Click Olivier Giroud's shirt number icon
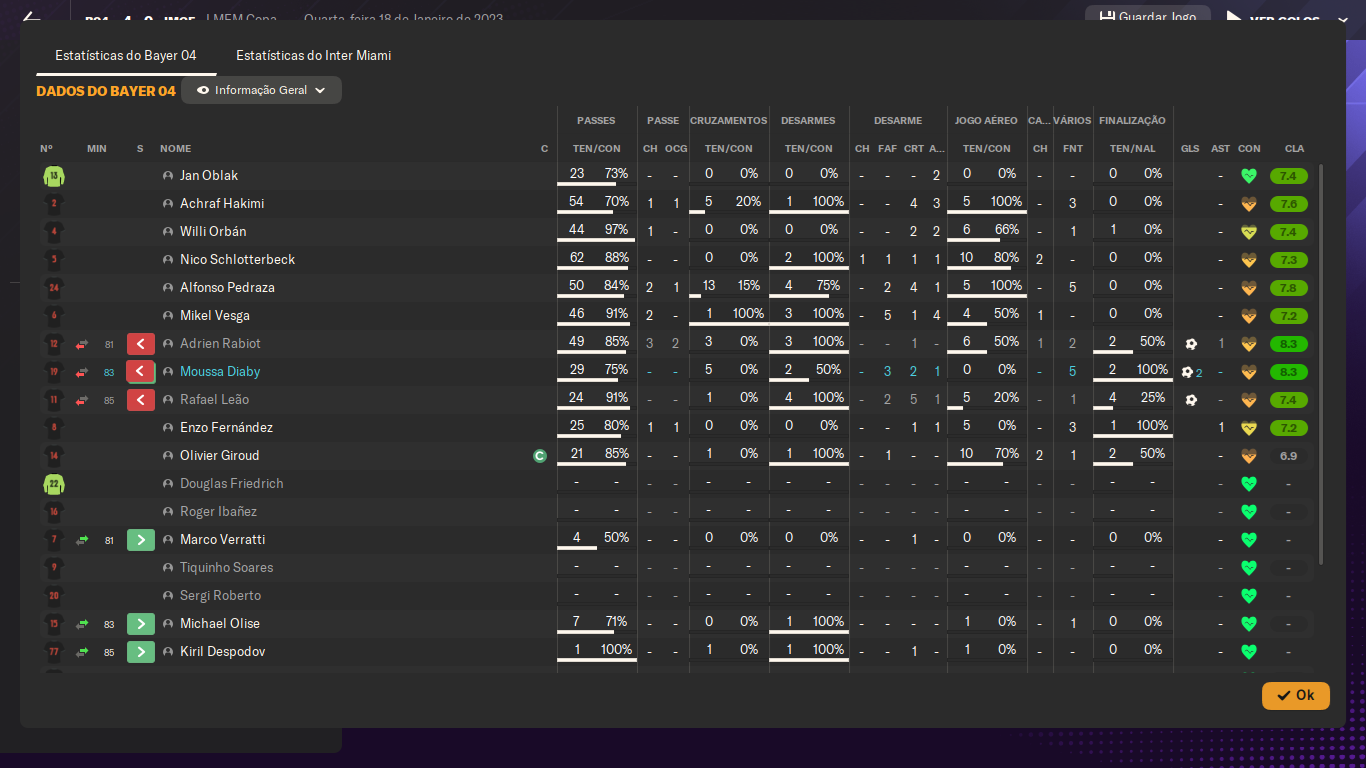Viewport: 1366px width, 768px height. [x=53, y=456]
